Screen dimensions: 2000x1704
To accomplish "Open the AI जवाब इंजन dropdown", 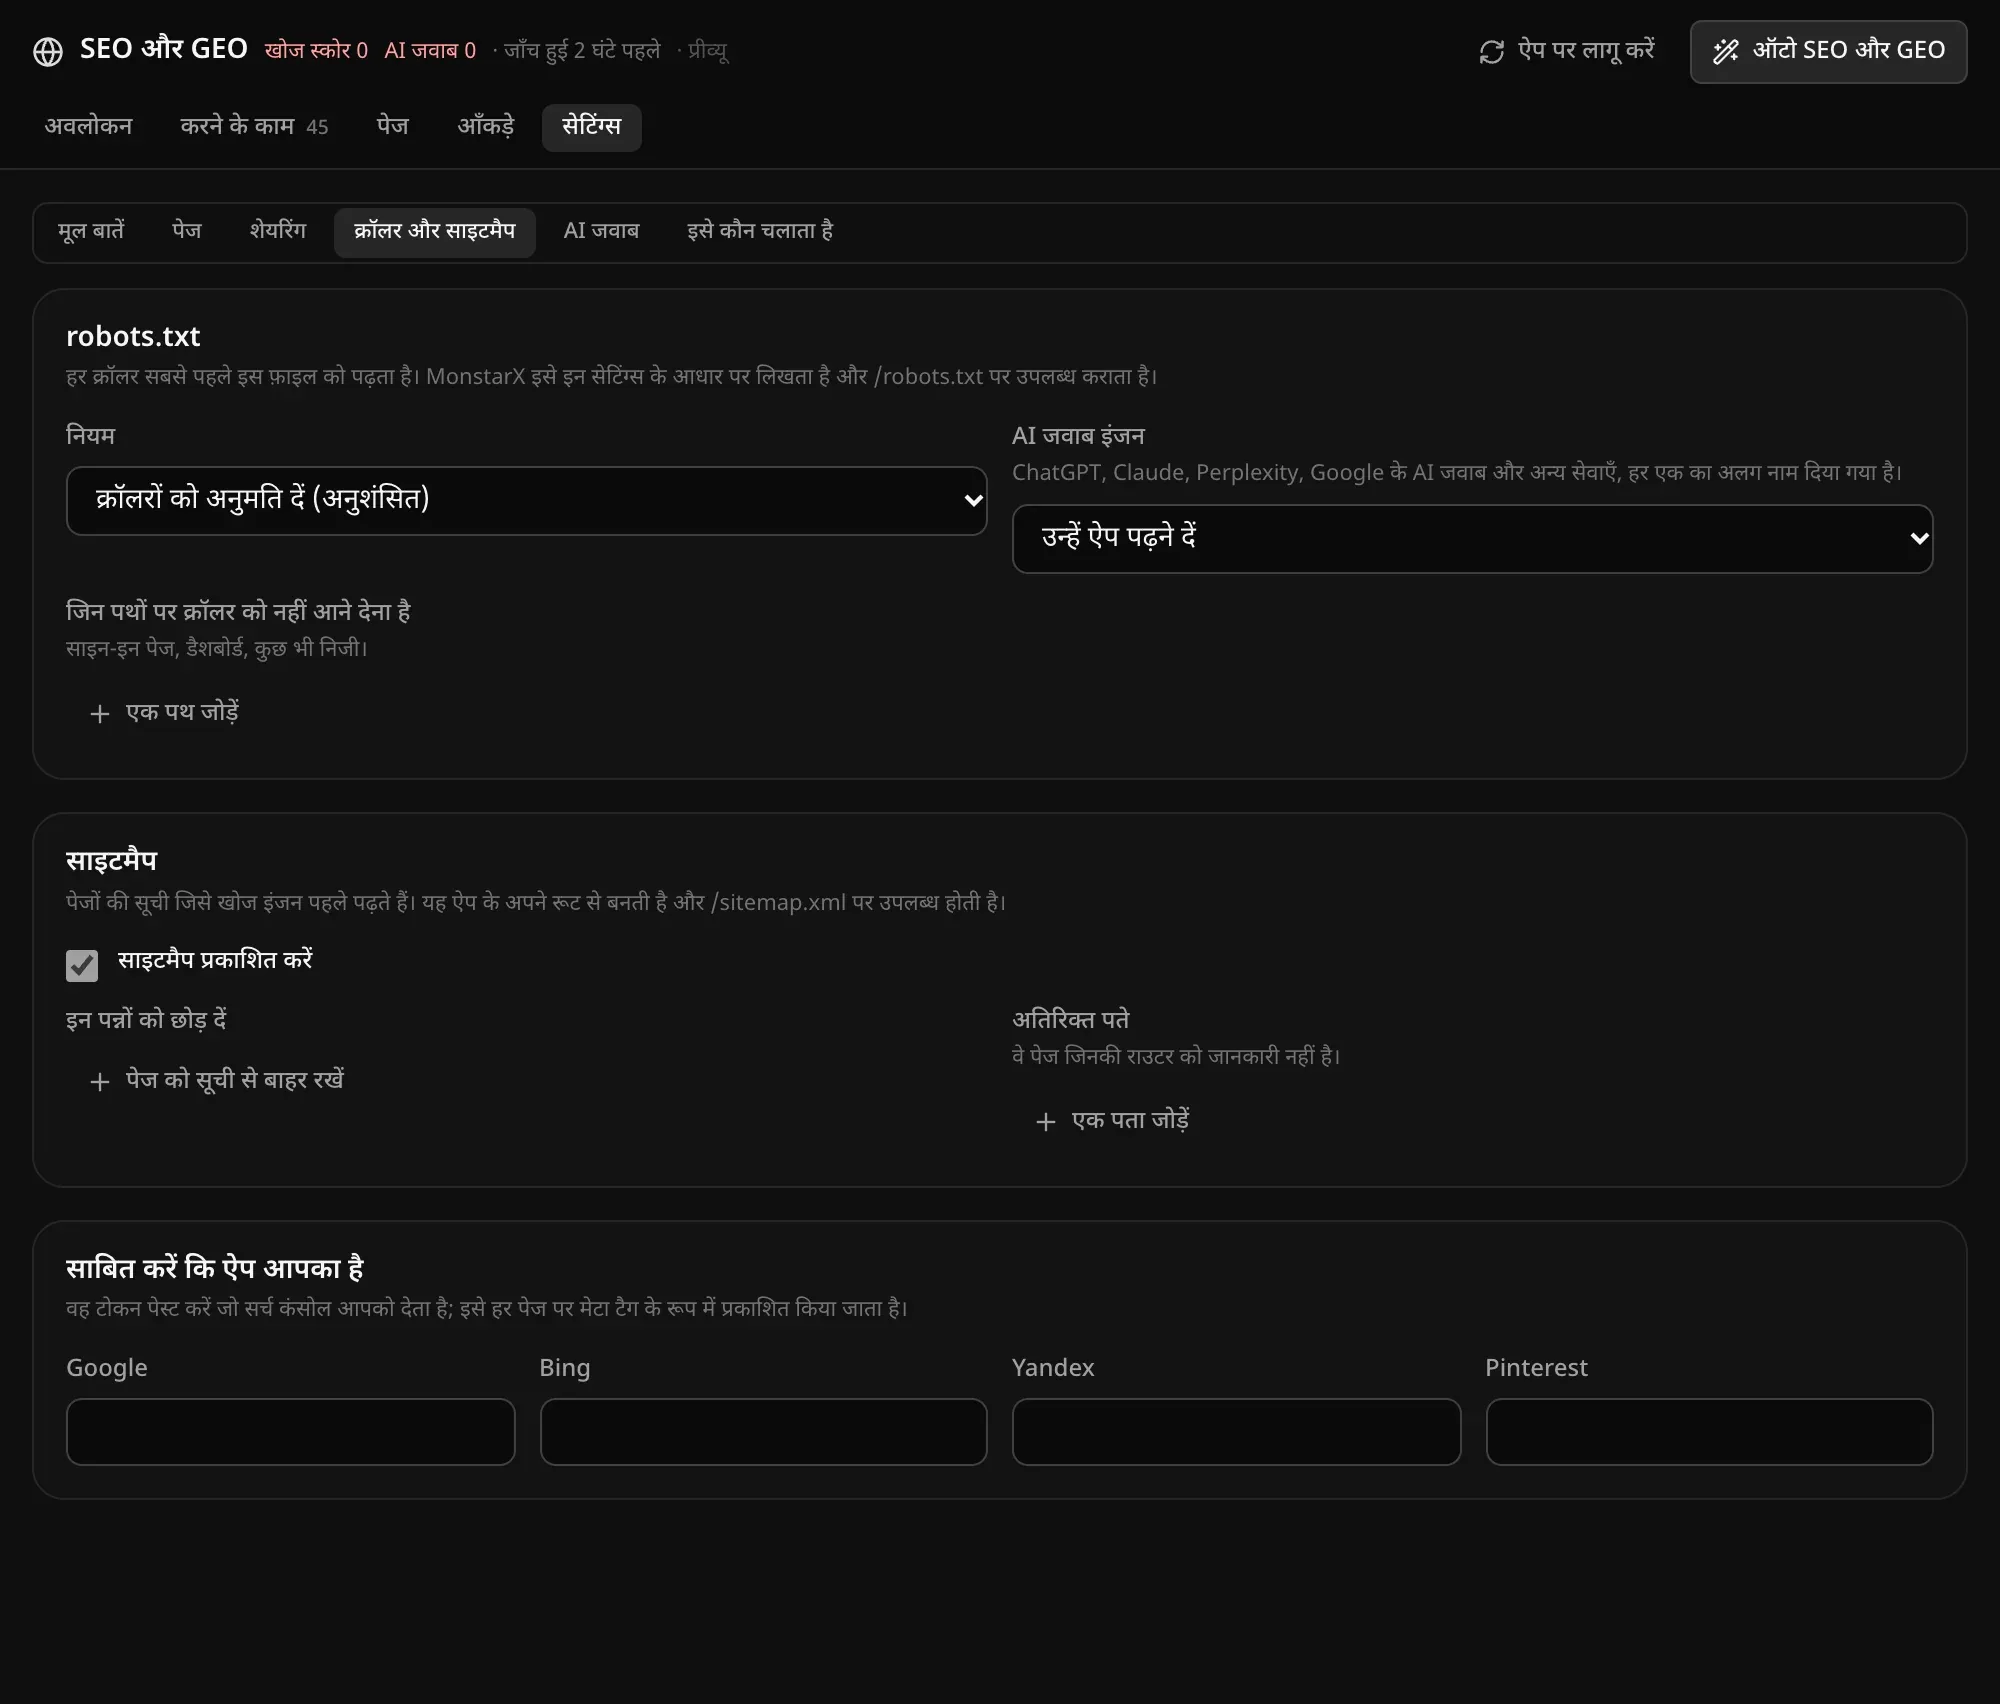I will tap(1472, 538).
